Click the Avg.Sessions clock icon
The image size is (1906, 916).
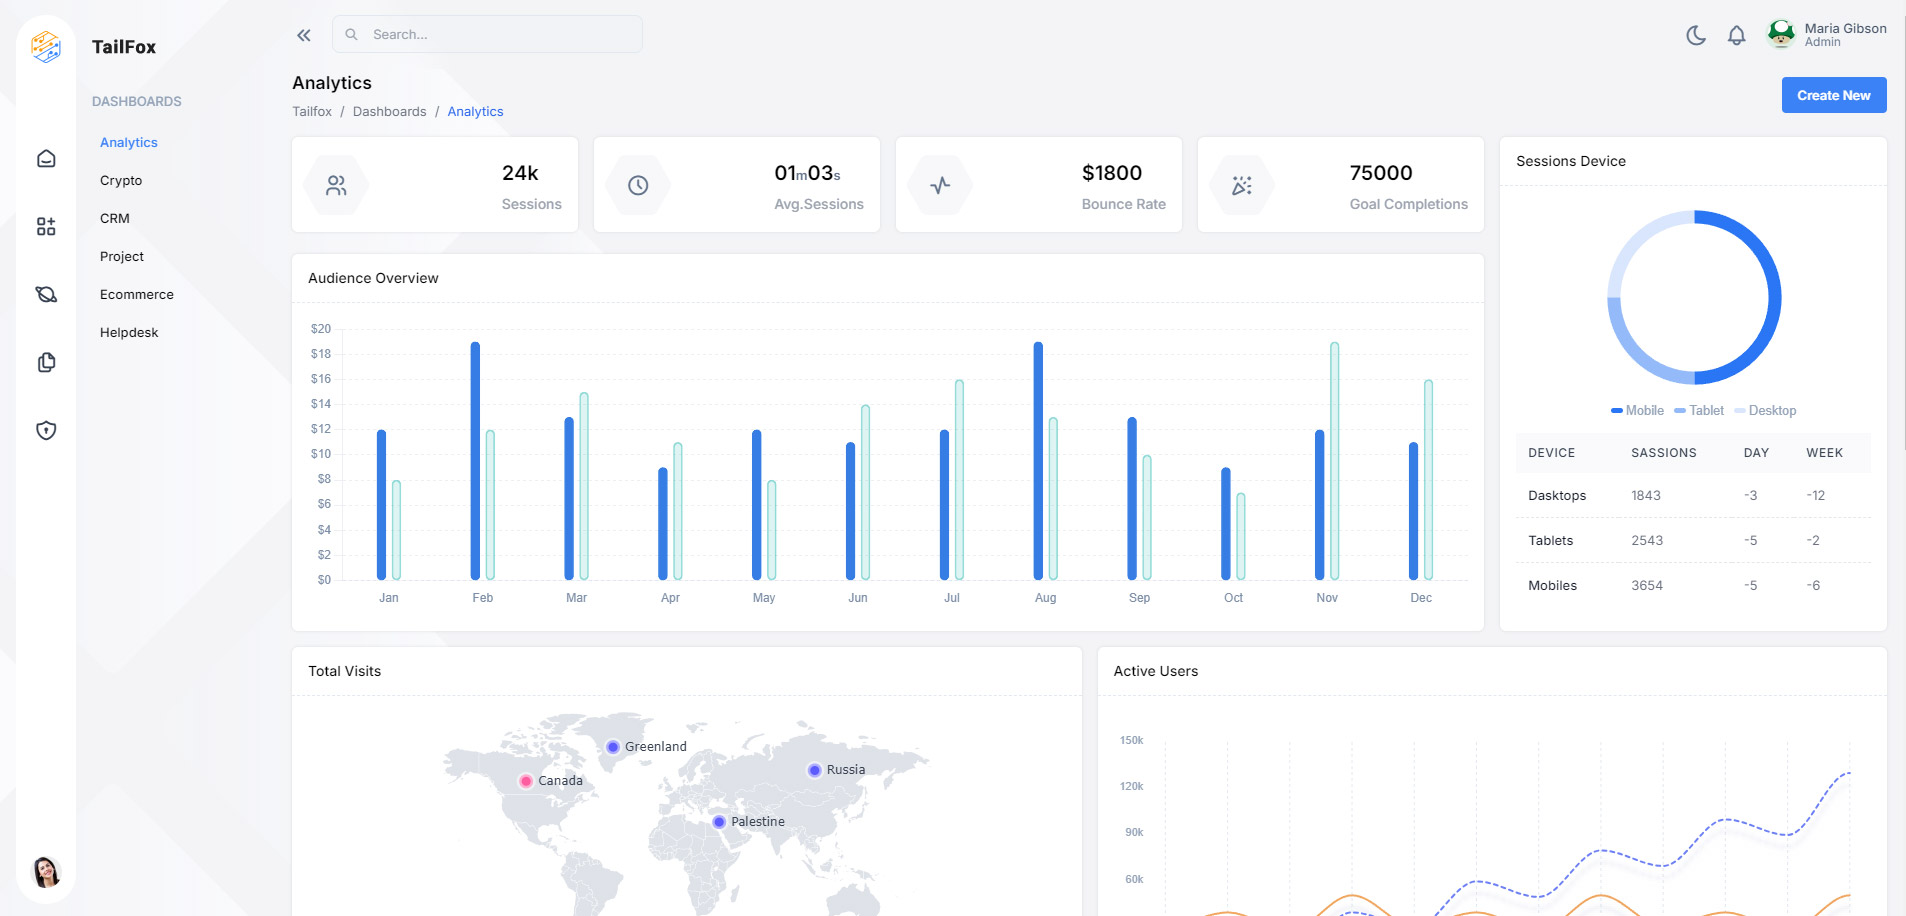coord(638,185)
